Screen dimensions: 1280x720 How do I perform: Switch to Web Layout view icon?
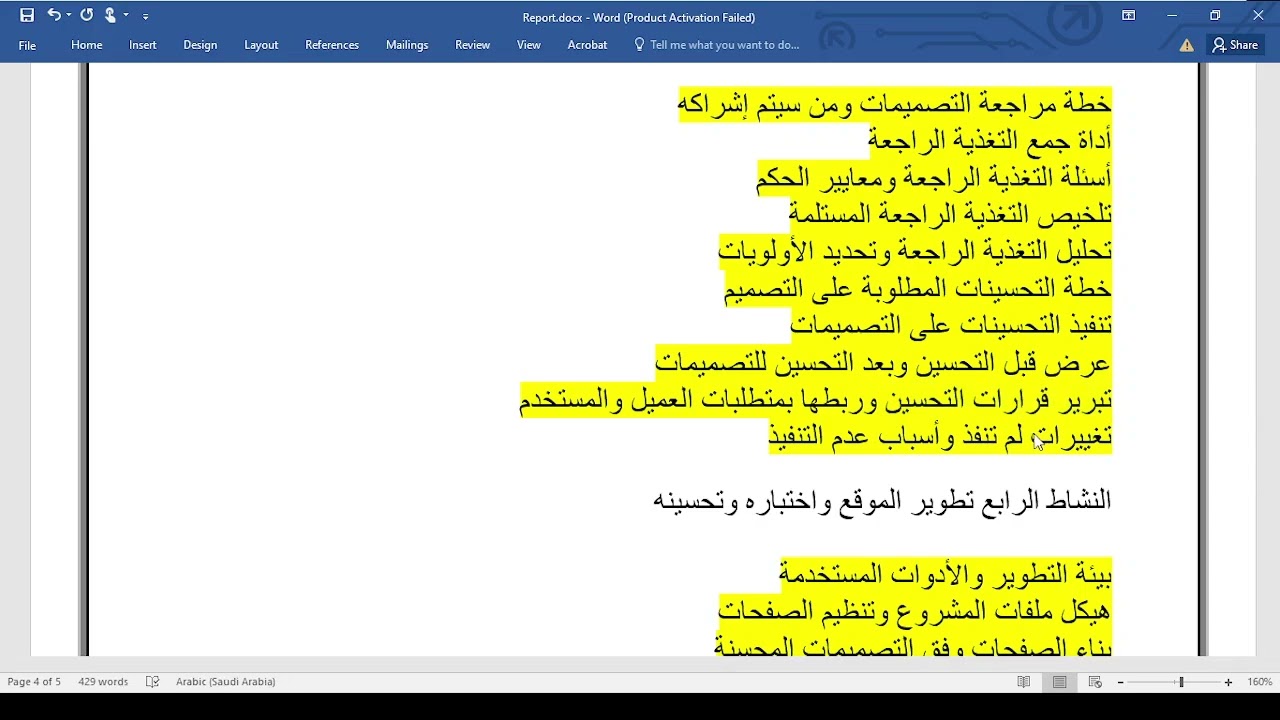tap(1095, 681)
